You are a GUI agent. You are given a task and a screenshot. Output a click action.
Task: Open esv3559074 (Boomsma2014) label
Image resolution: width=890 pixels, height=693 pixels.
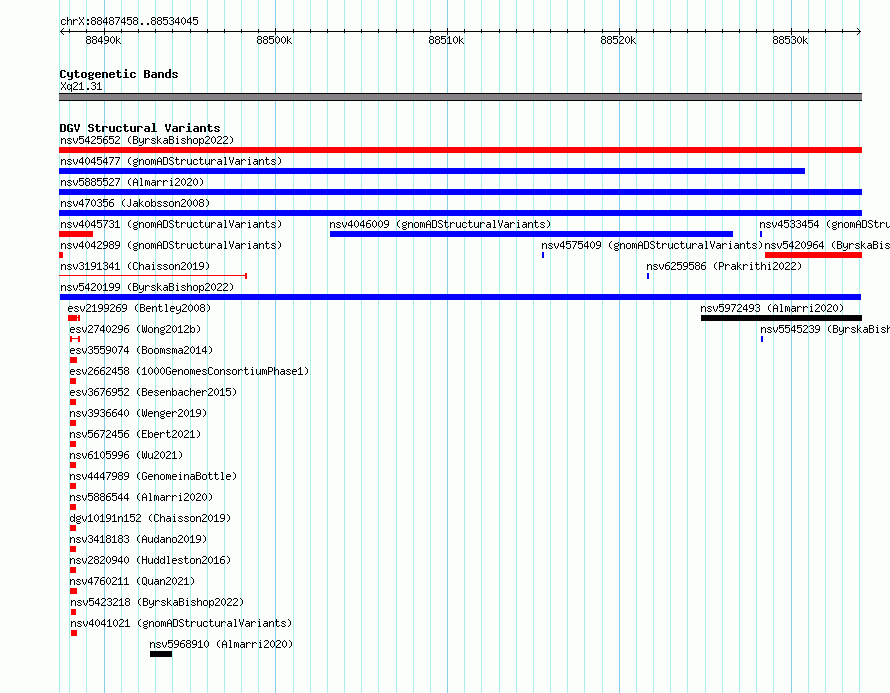pyautogui.click(x=141, y=350)
